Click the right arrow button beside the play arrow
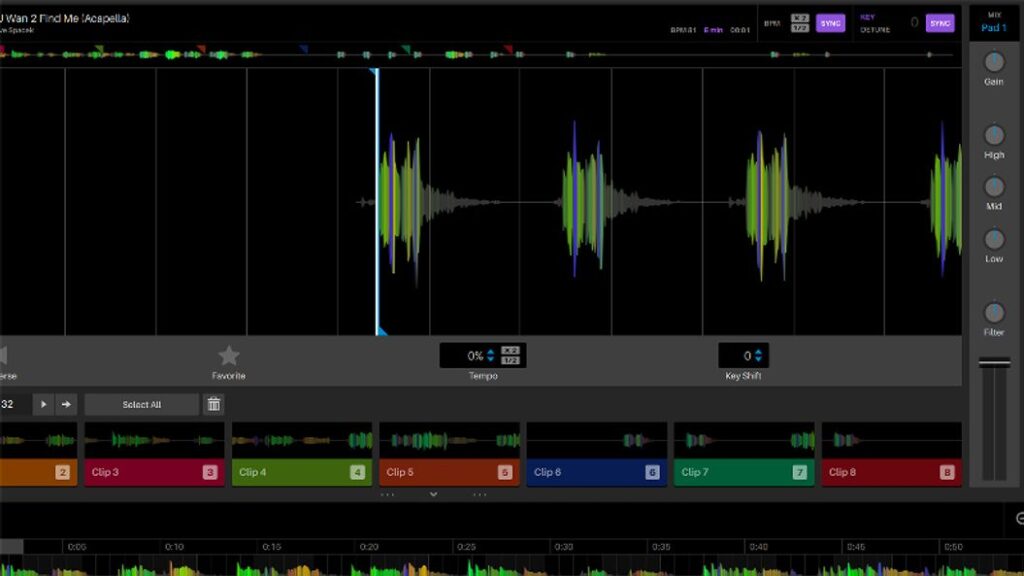The width and height of the screenshot is (1024, 576). click(x=66, y=404)
